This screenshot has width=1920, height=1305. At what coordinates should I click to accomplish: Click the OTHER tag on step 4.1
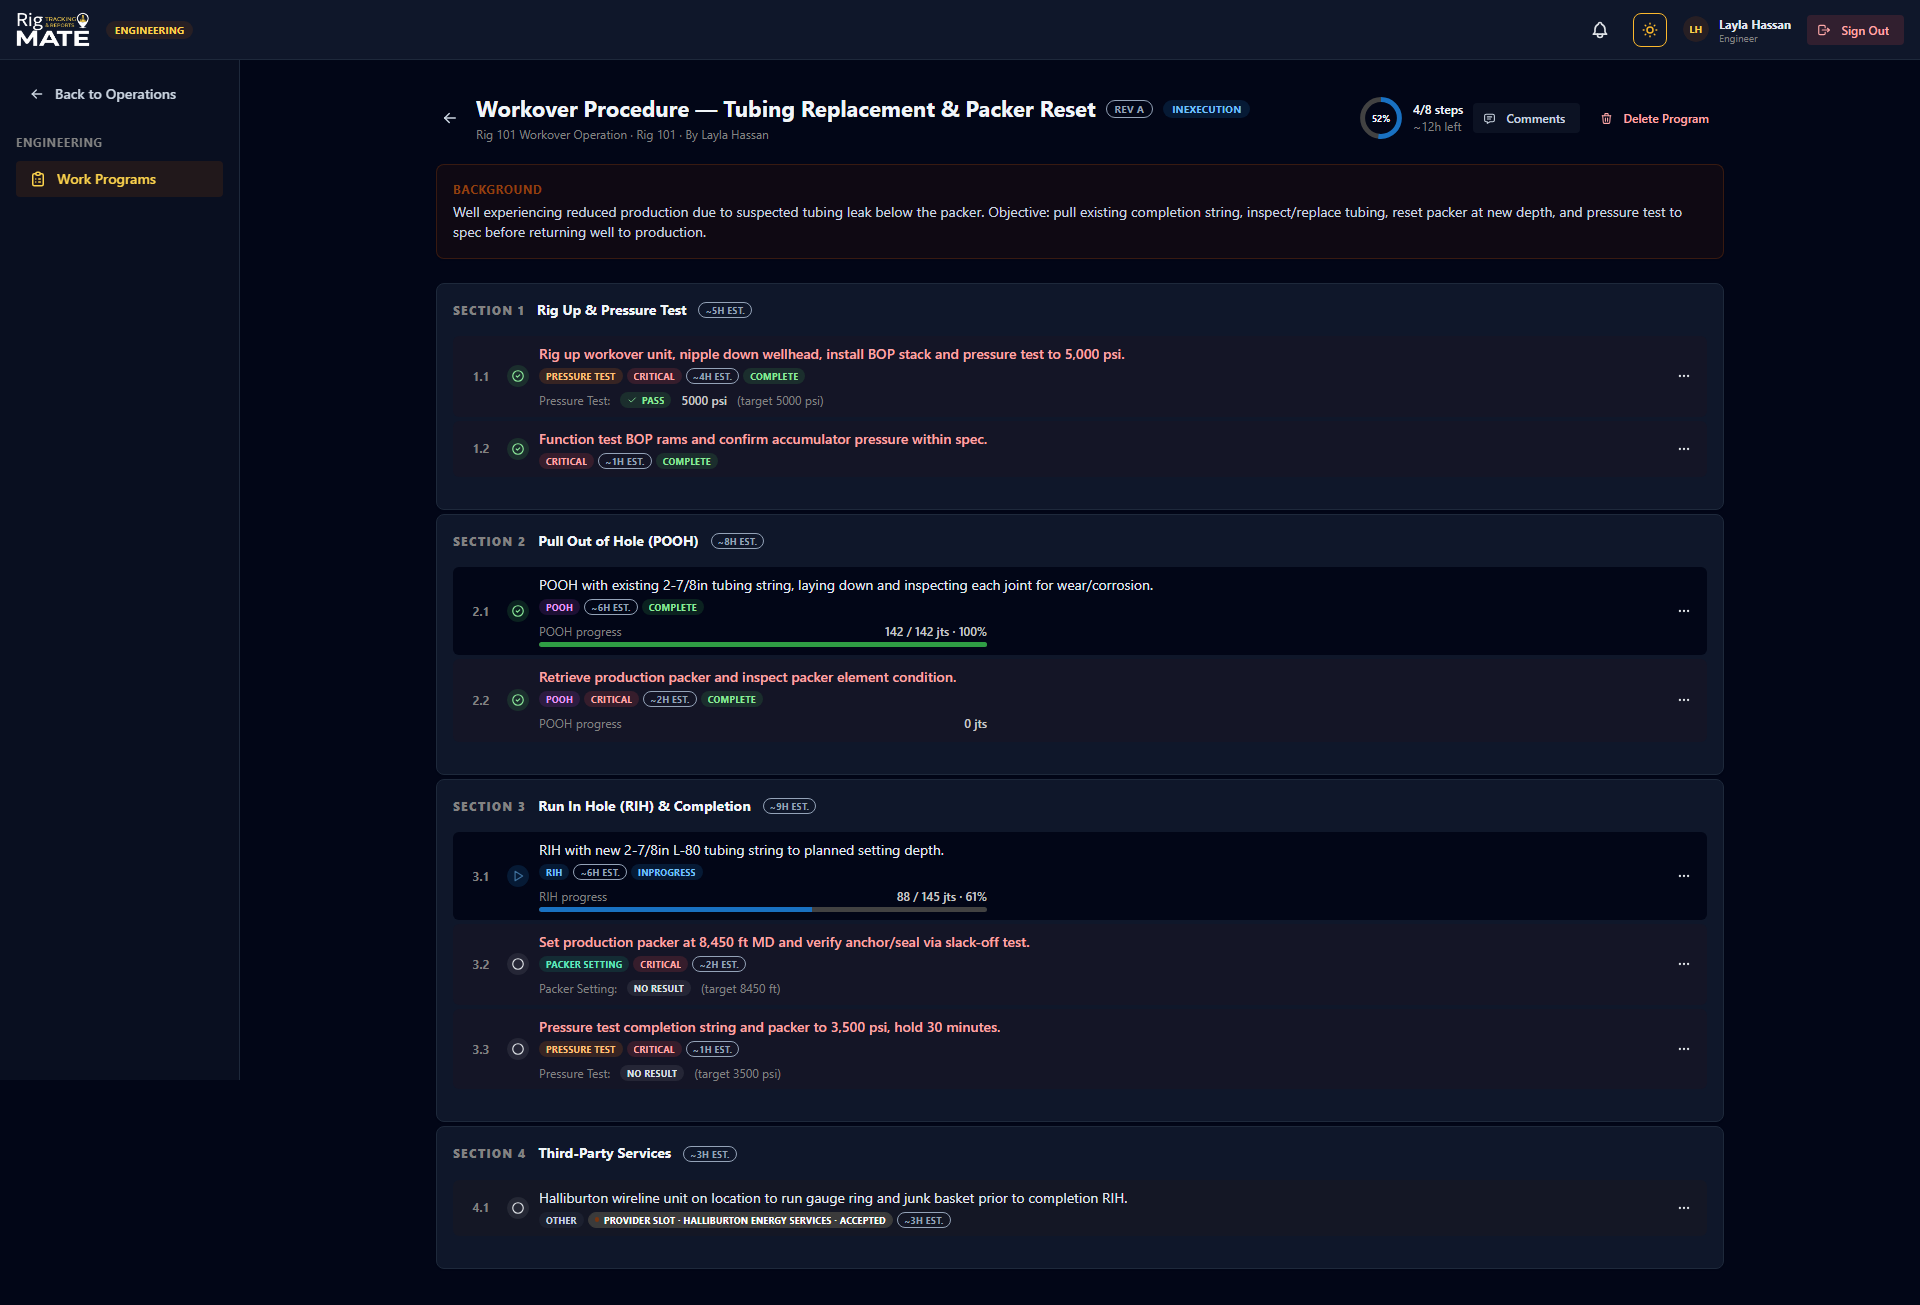click(561, 1221)
